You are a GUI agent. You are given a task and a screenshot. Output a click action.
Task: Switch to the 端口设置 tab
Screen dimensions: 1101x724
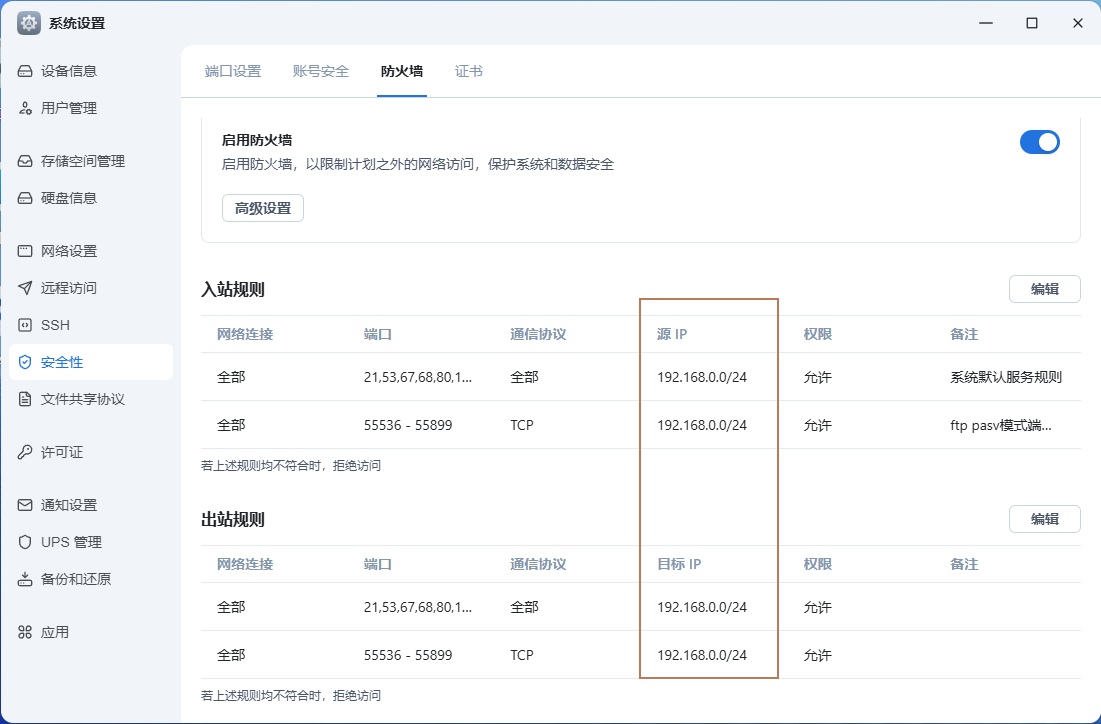pos(233,71)
